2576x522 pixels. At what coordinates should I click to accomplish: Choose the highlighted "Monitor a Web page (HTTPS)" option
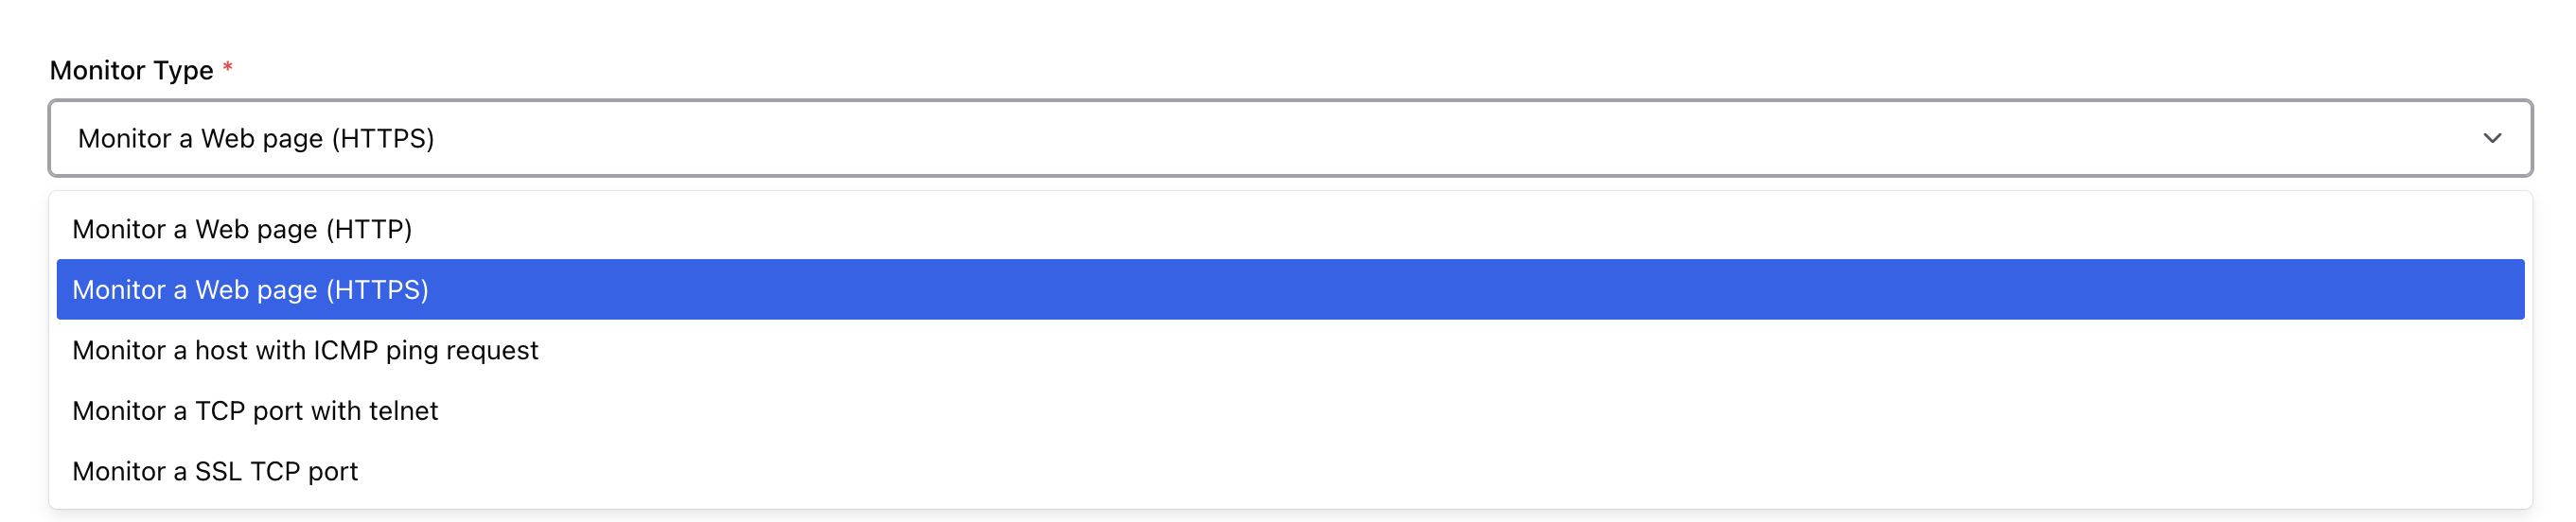(x=250, y=290)
